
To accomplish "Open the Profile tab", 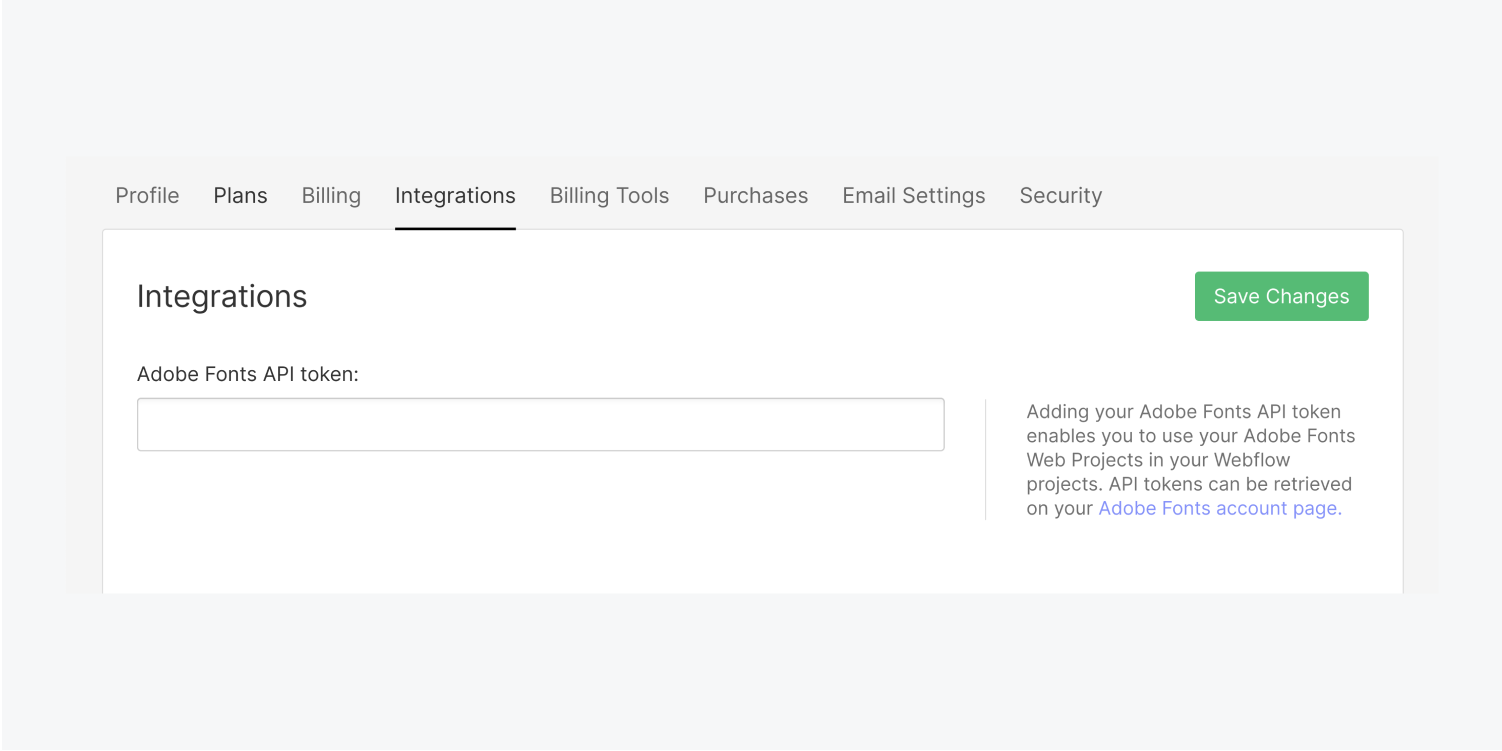I will pos(147,196).
